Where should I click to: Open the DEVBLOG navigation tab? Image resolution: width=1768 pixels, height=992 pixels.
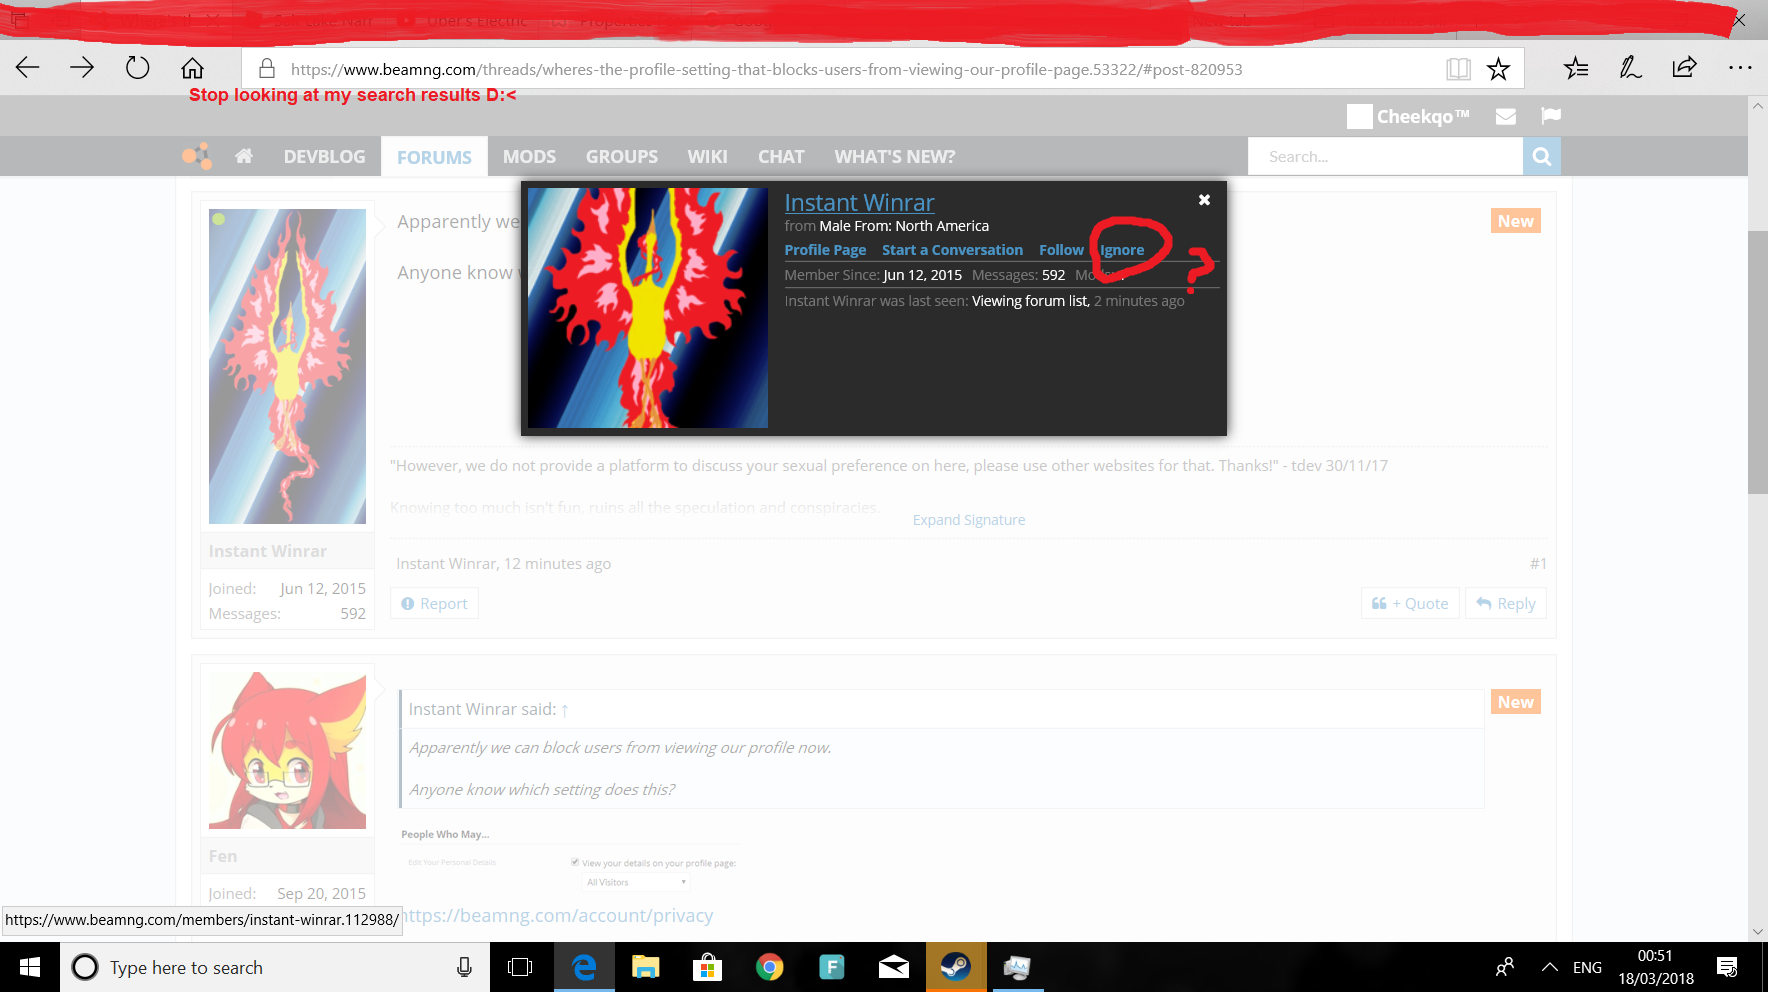pyautogui.click(x=324, y=156)
